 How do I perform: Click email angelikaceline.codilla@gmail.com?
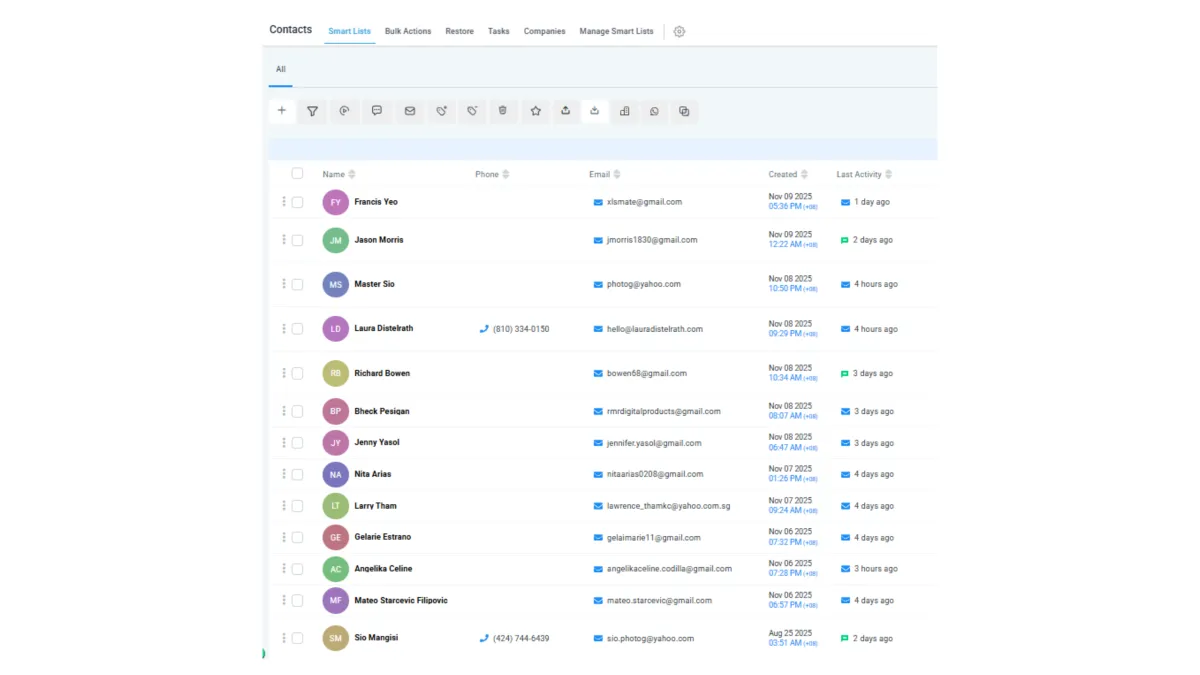(x=670, y=569)
